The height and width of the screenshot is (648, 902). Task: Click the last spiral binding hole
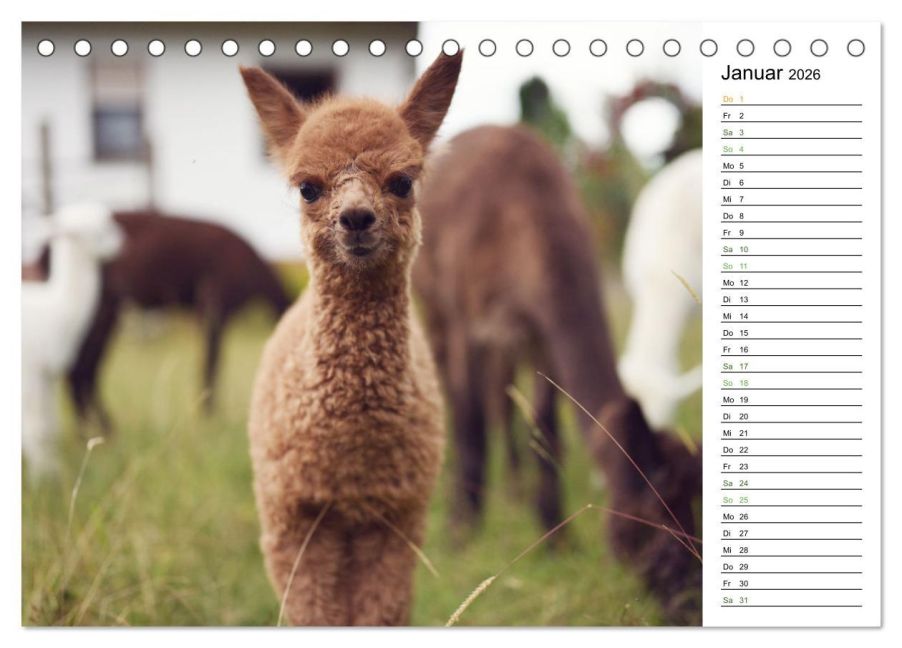click(x=855, y=48)
